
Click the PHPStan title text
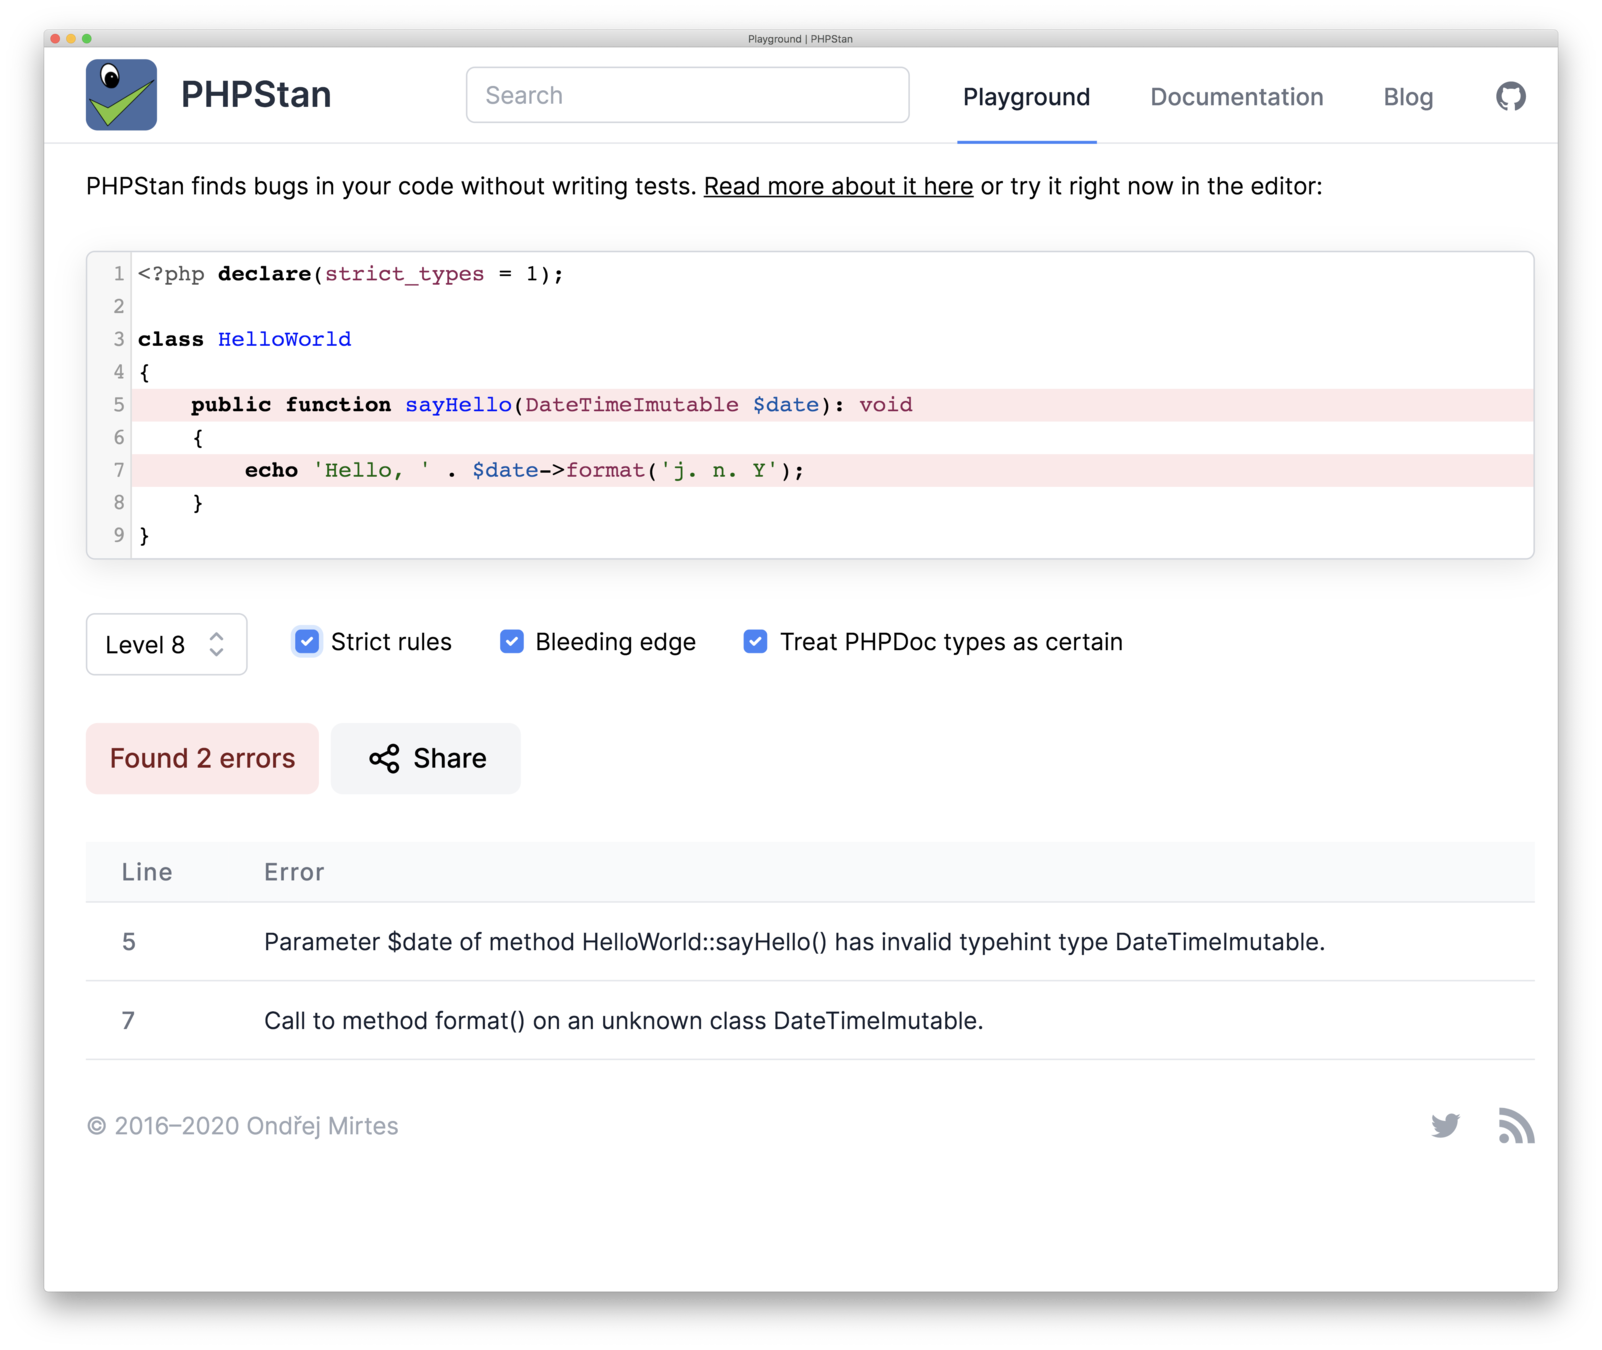[256, 94]
